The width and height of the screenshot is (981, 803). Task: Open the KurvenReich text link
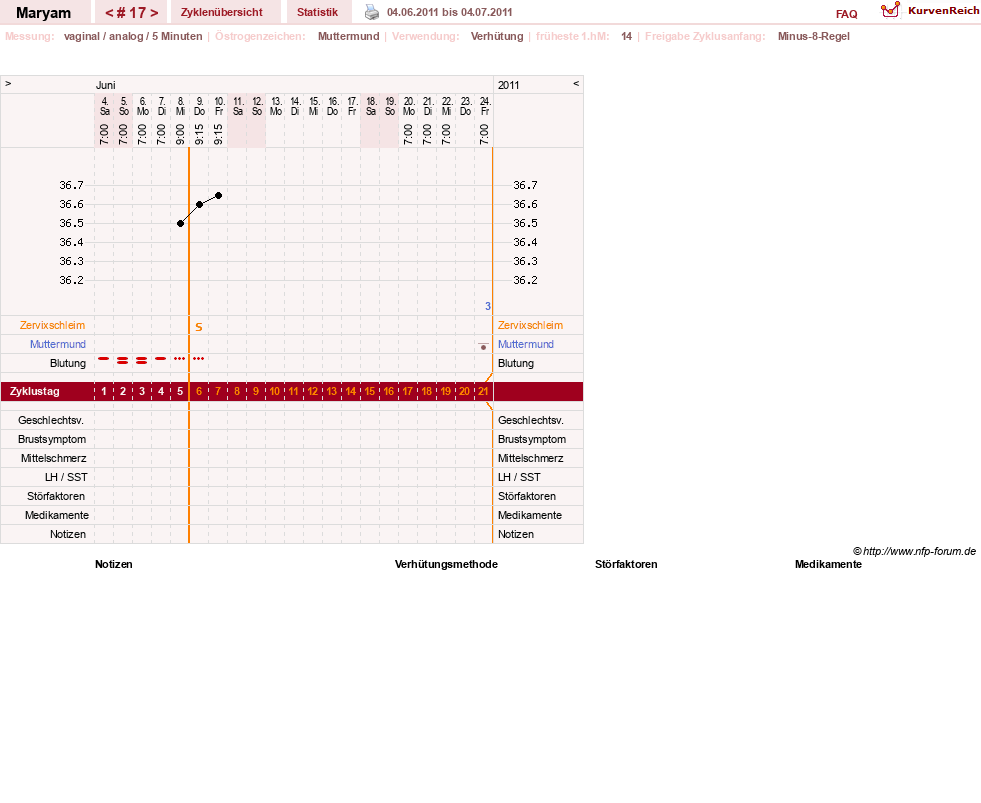click(943, 11)
